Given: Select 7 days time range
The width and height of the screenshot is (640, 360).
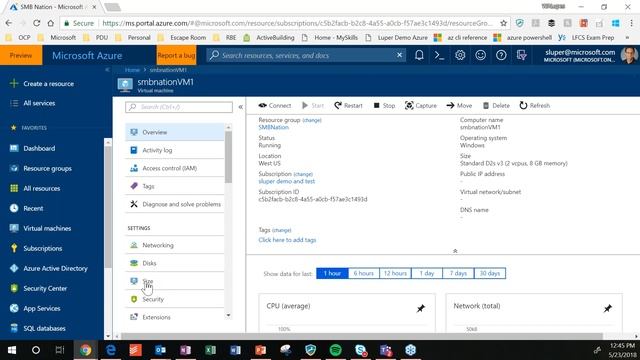Looking at the screenshot, I should (458, 273).
